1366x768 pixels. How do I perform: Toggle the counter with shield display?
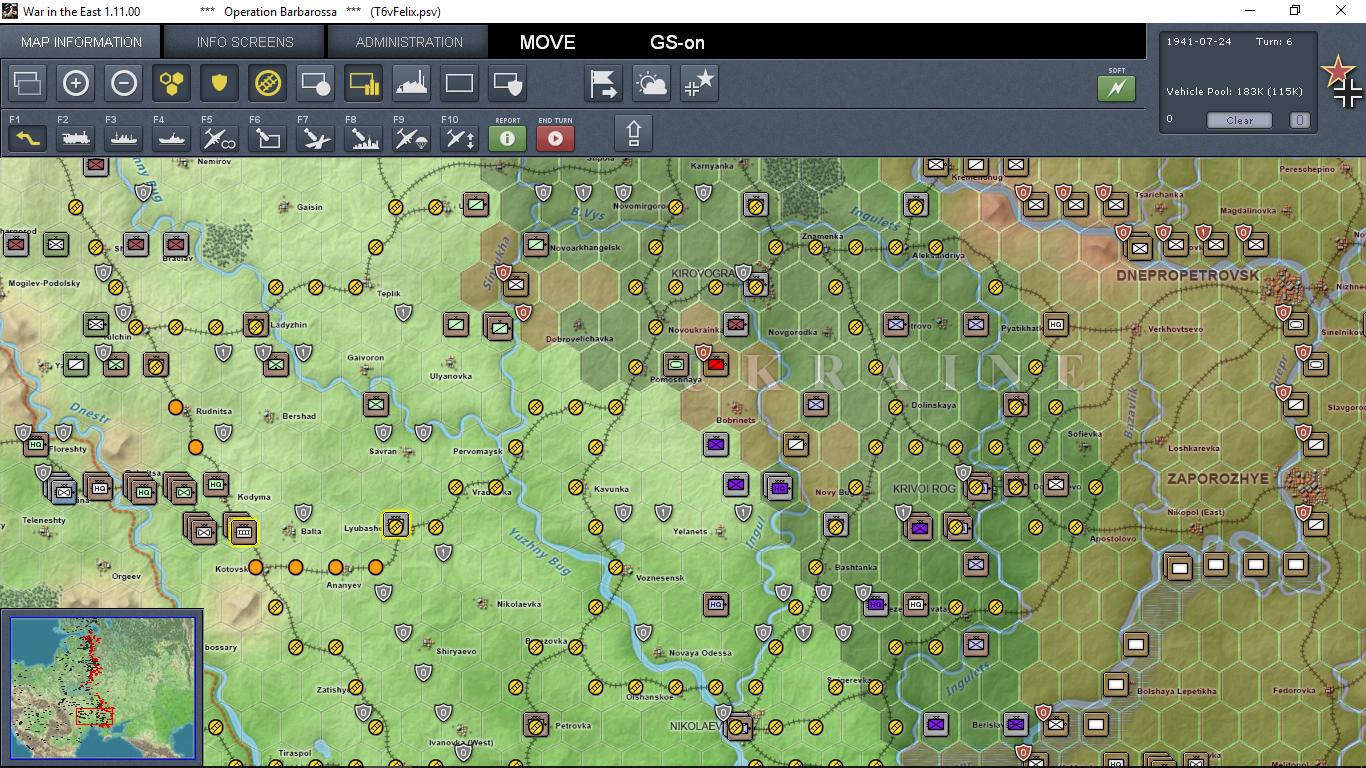point(508,83)
